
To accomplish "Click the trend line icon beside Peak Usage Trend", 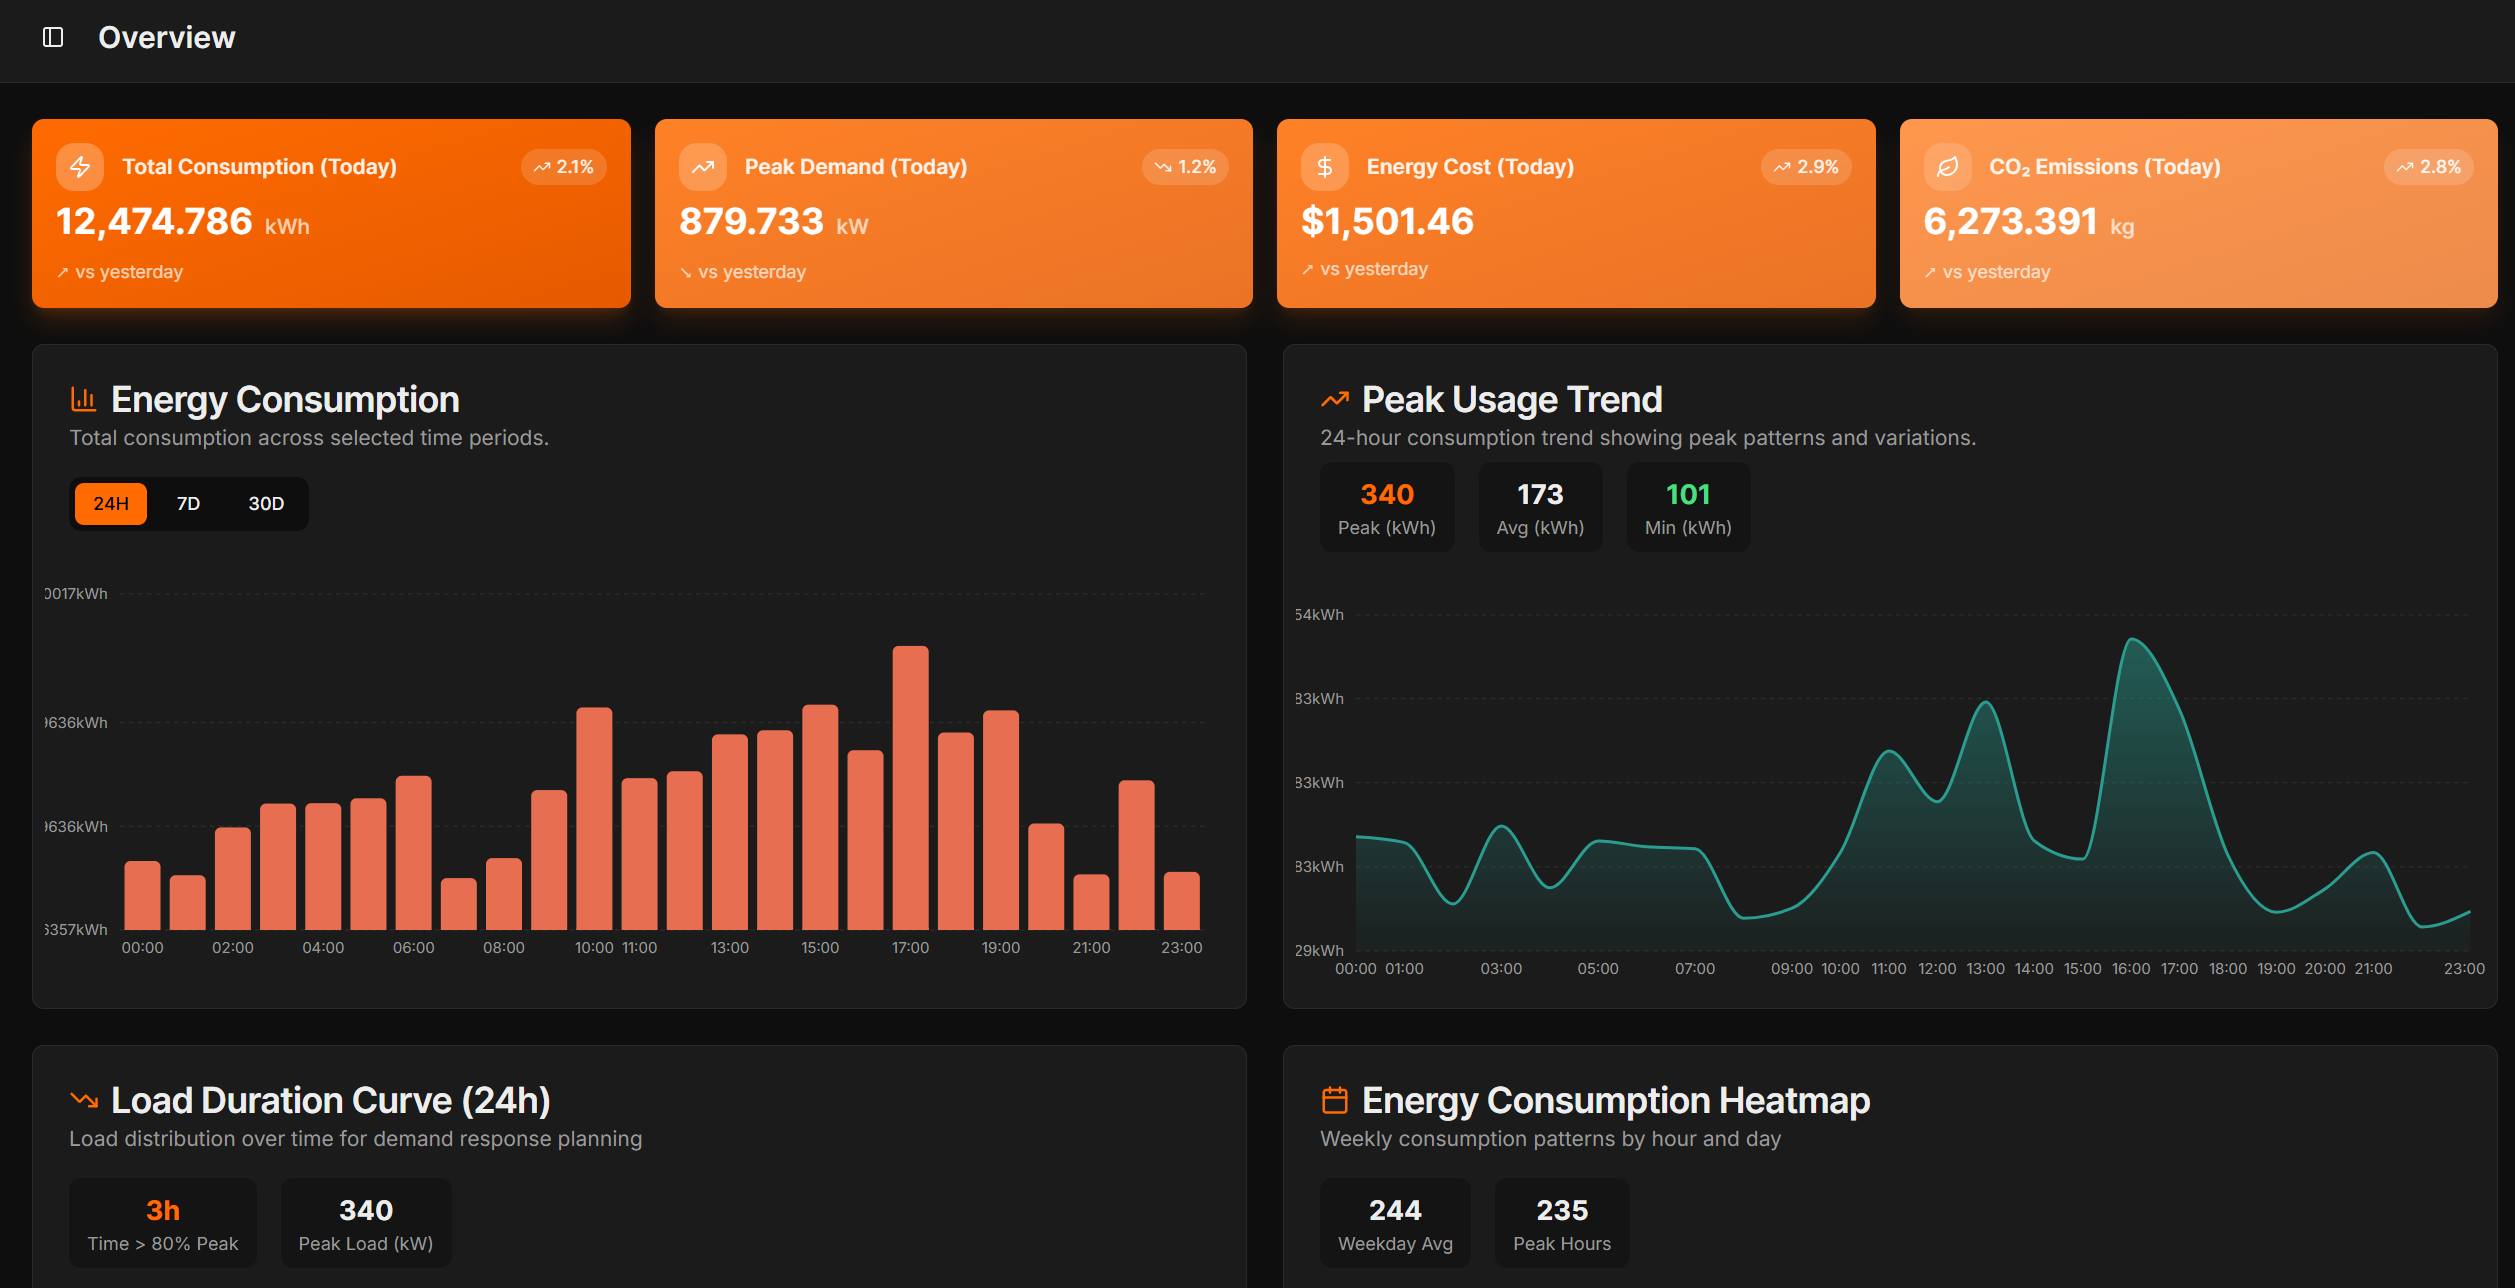I will 1333,398.
